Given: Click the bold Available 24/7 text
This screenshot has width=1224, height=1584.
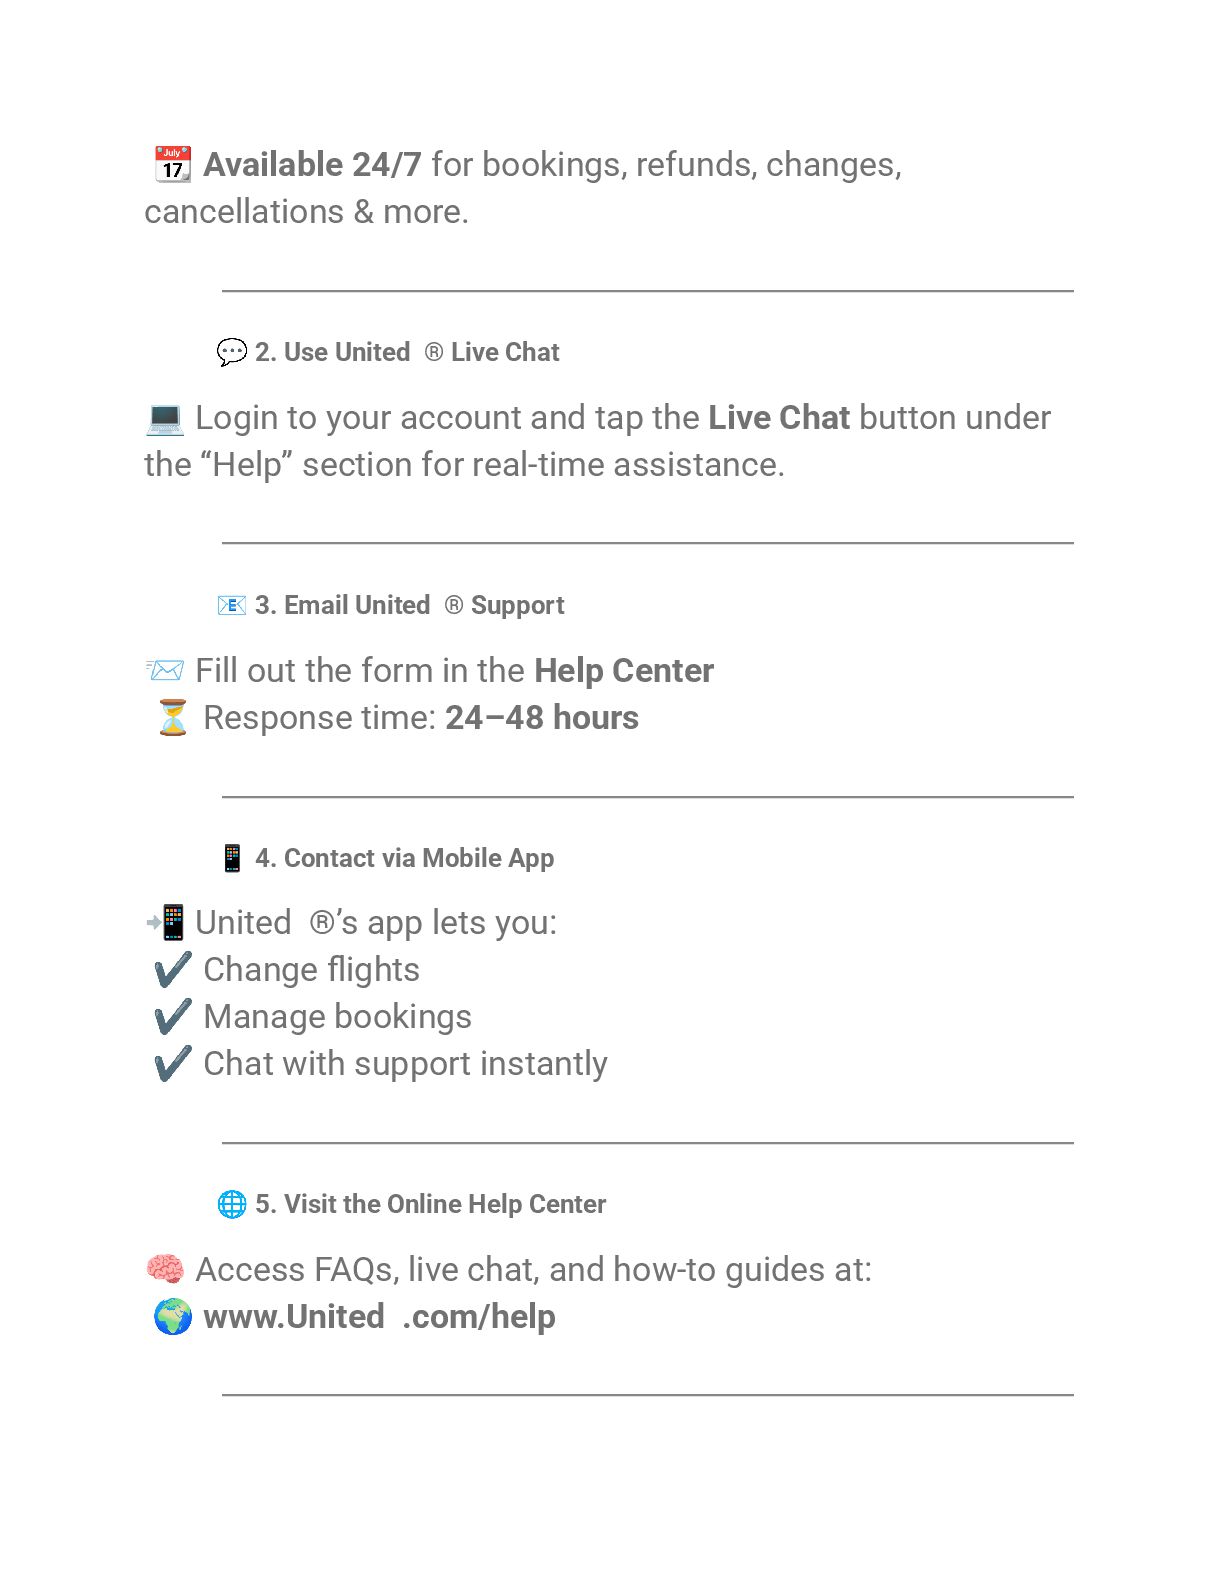Looking at the screenshot, I should 312,164.
